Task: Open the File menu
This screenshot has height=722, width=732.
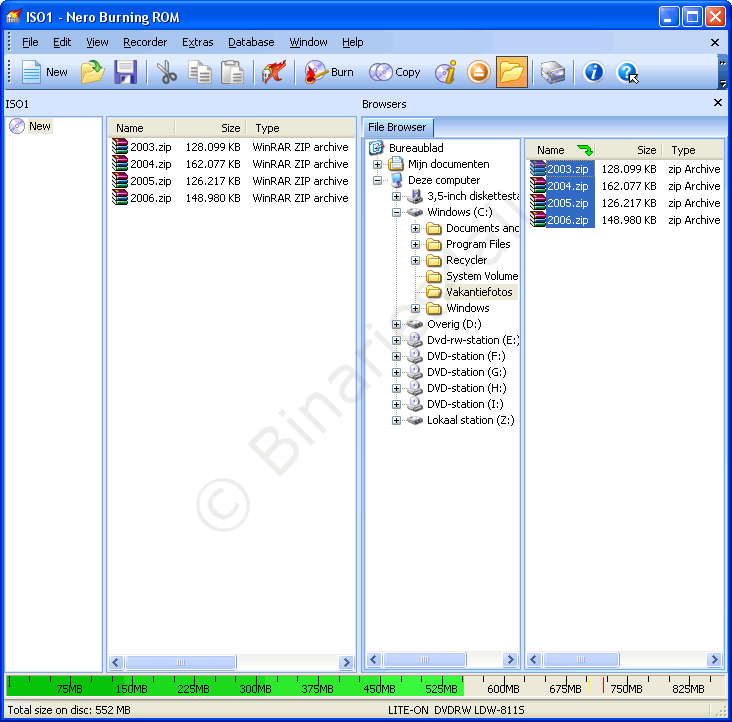Action: click(30, 42)
